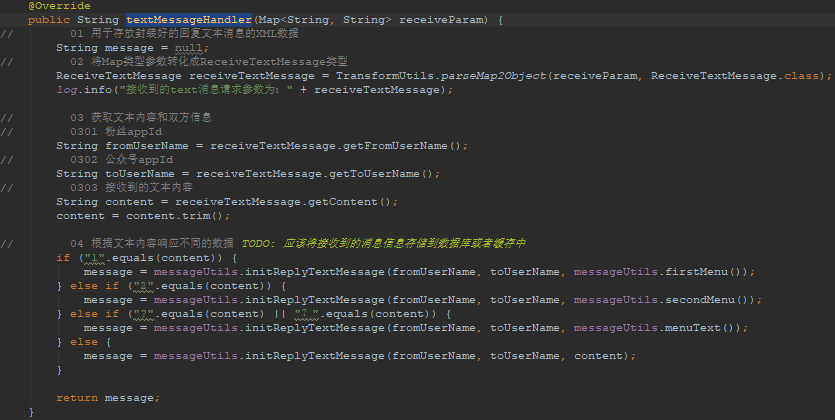Click the firstMenu() call
The height and width of the screenshot is (420, 835).
pos(703,272)
